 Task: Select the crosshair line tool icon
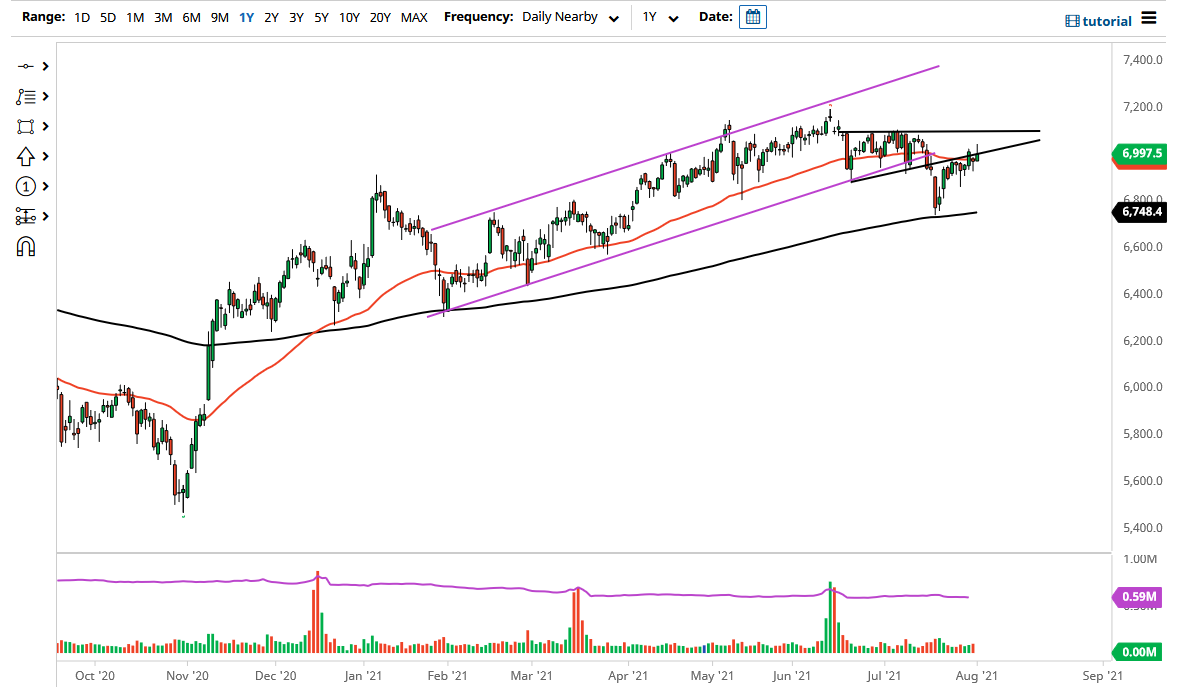(x=26, y=66)
